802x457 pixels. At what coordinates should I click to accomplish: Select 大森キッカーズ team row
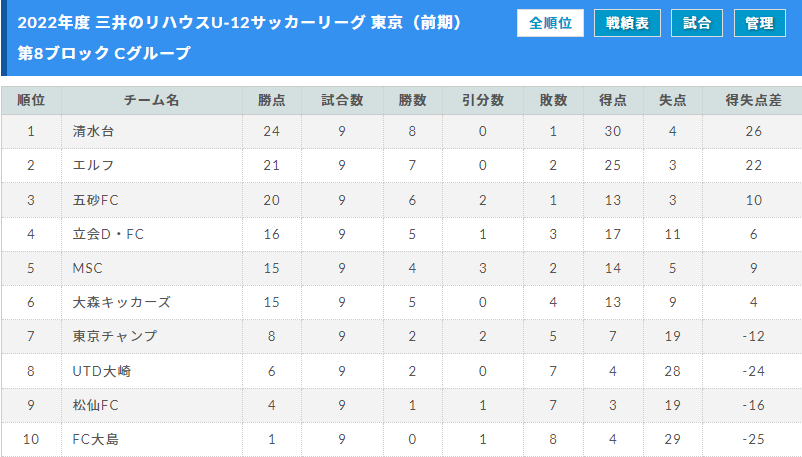121,302
